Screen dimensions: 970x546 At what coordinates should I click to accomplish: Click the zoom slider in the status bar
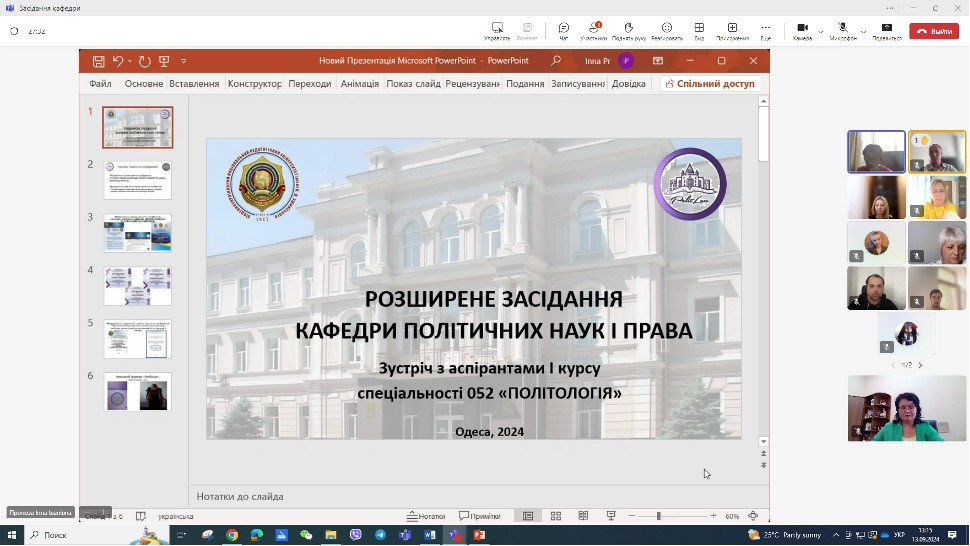[658, 516]
